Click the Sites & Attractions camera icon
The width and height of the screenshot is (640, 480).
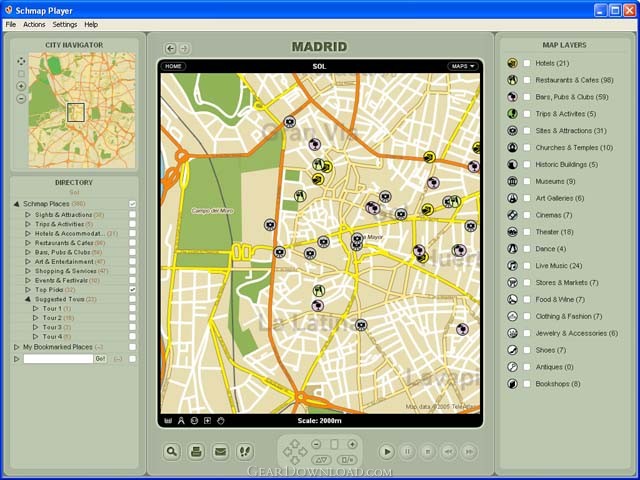[512, 131]
